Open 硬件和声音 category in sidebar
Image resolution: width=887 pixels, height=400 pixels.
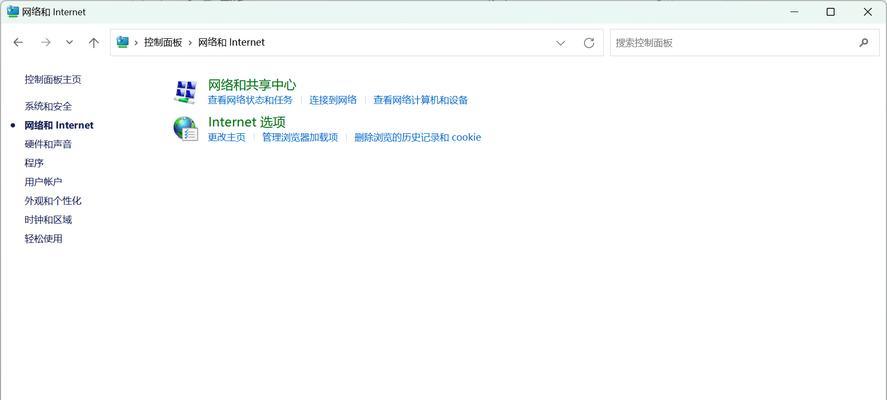(48, 144)
